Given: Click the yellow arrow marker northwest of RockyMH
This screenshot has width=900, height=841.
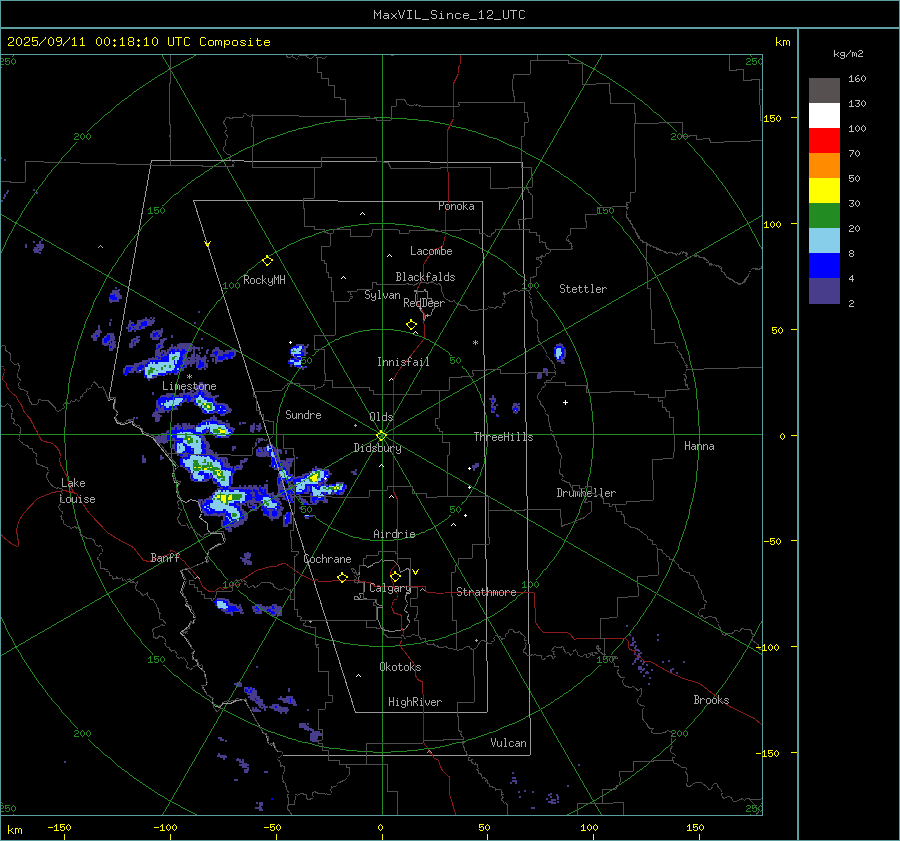Looking at the screenshot, I should [x=208, y=244].
